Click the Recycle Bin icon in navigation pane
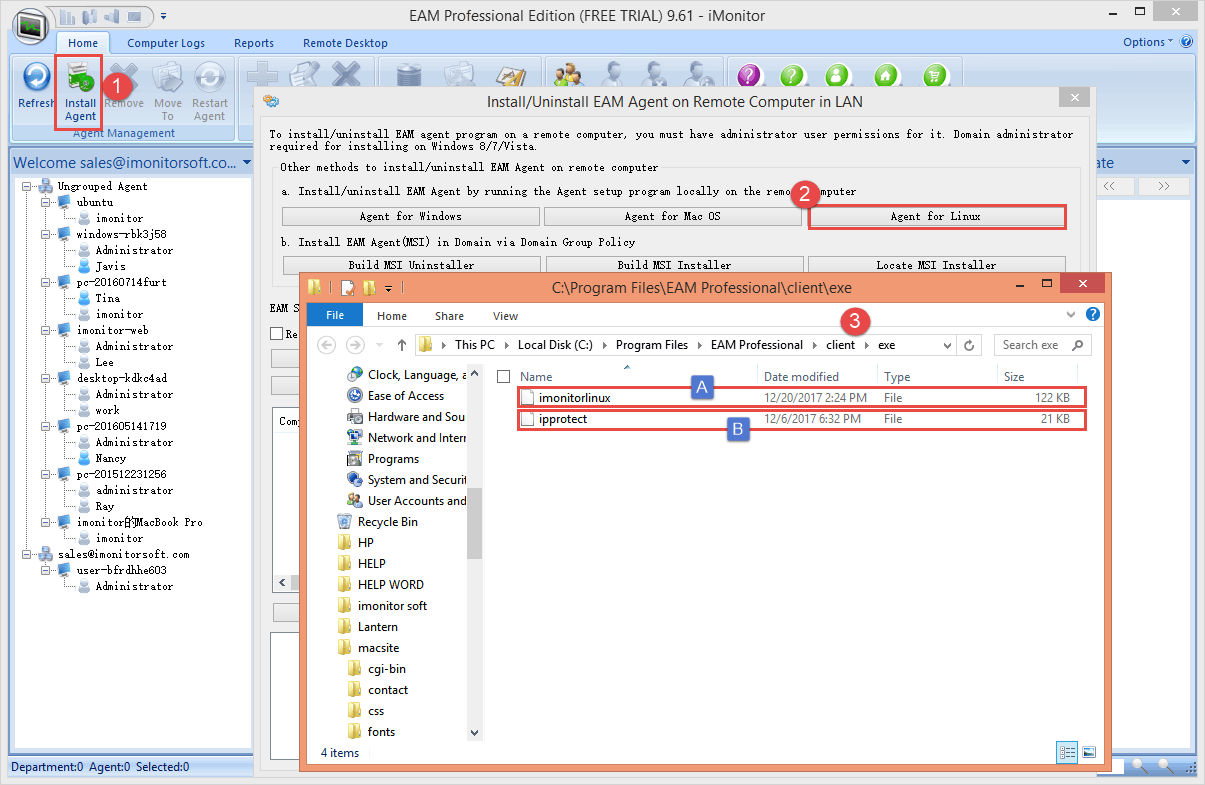Image resolution: width=1205 pixels, height=785 pixels. (344, 522)
